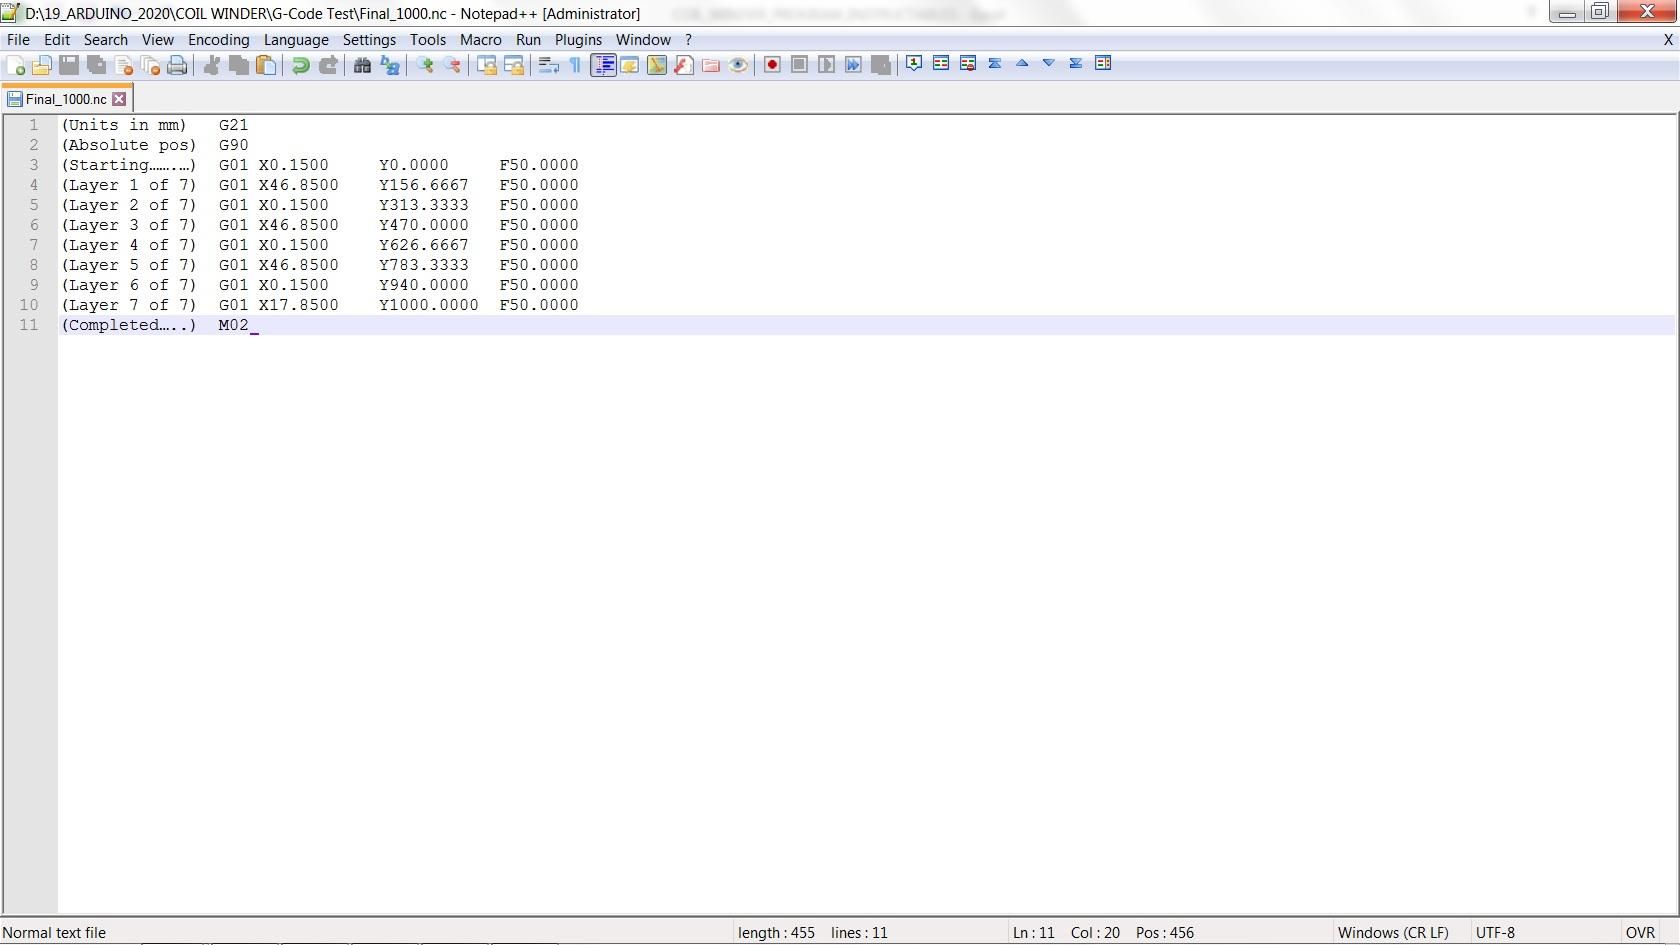The image size is (1680, 945).
Task: Click the blue Previous difference up arrow
Action: [x=1022, y=63]
